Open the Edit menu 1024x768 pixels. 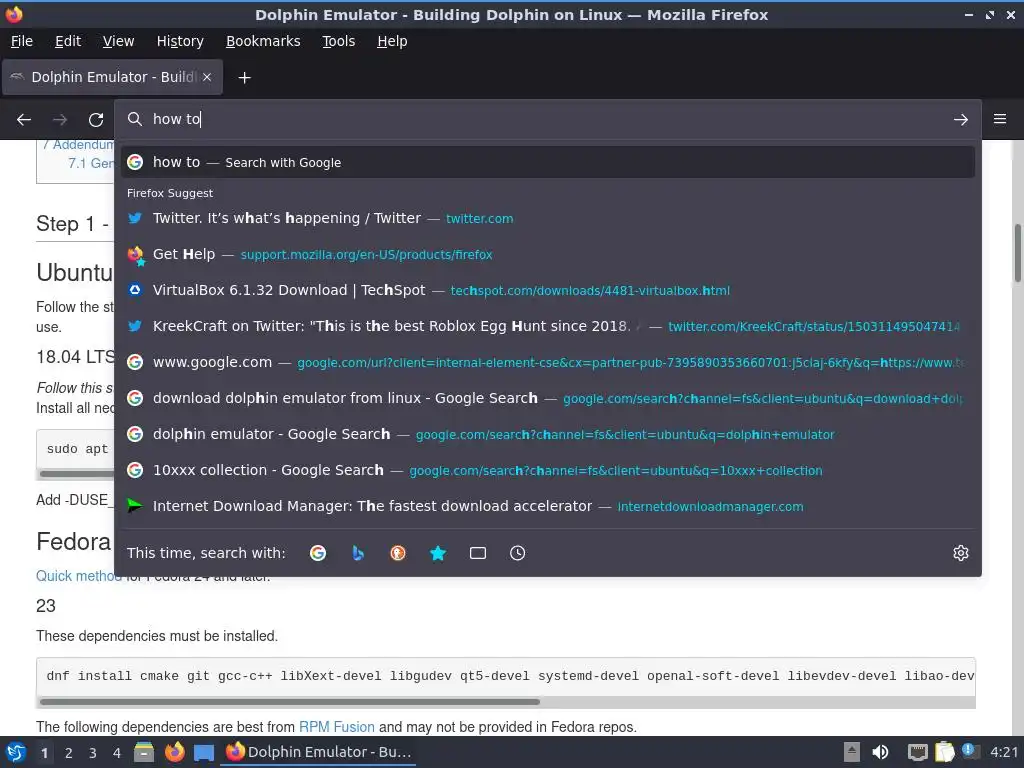coord(68,41)
